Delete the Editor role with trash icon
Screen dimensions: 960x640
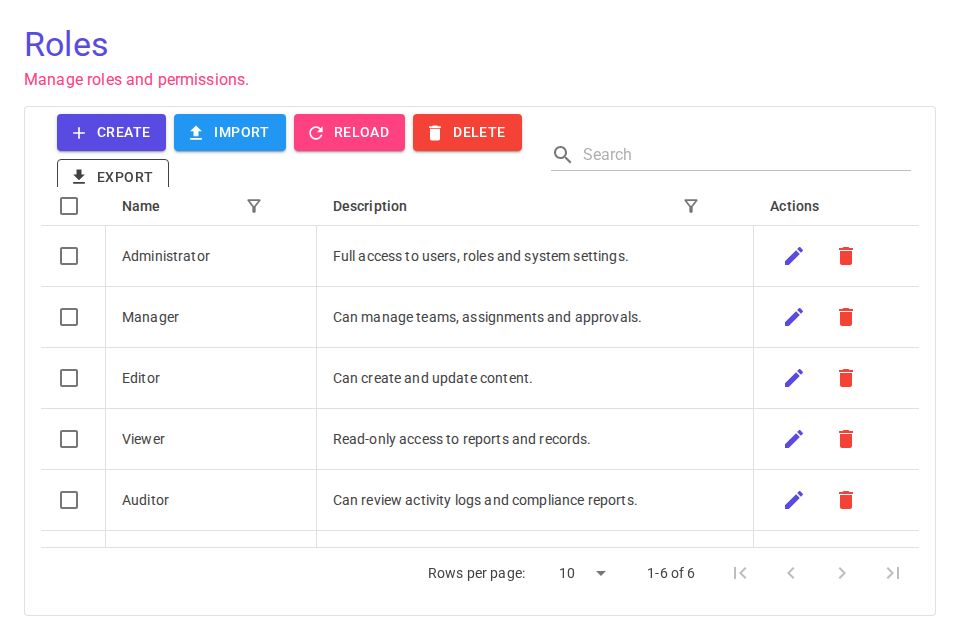[845, 378]
